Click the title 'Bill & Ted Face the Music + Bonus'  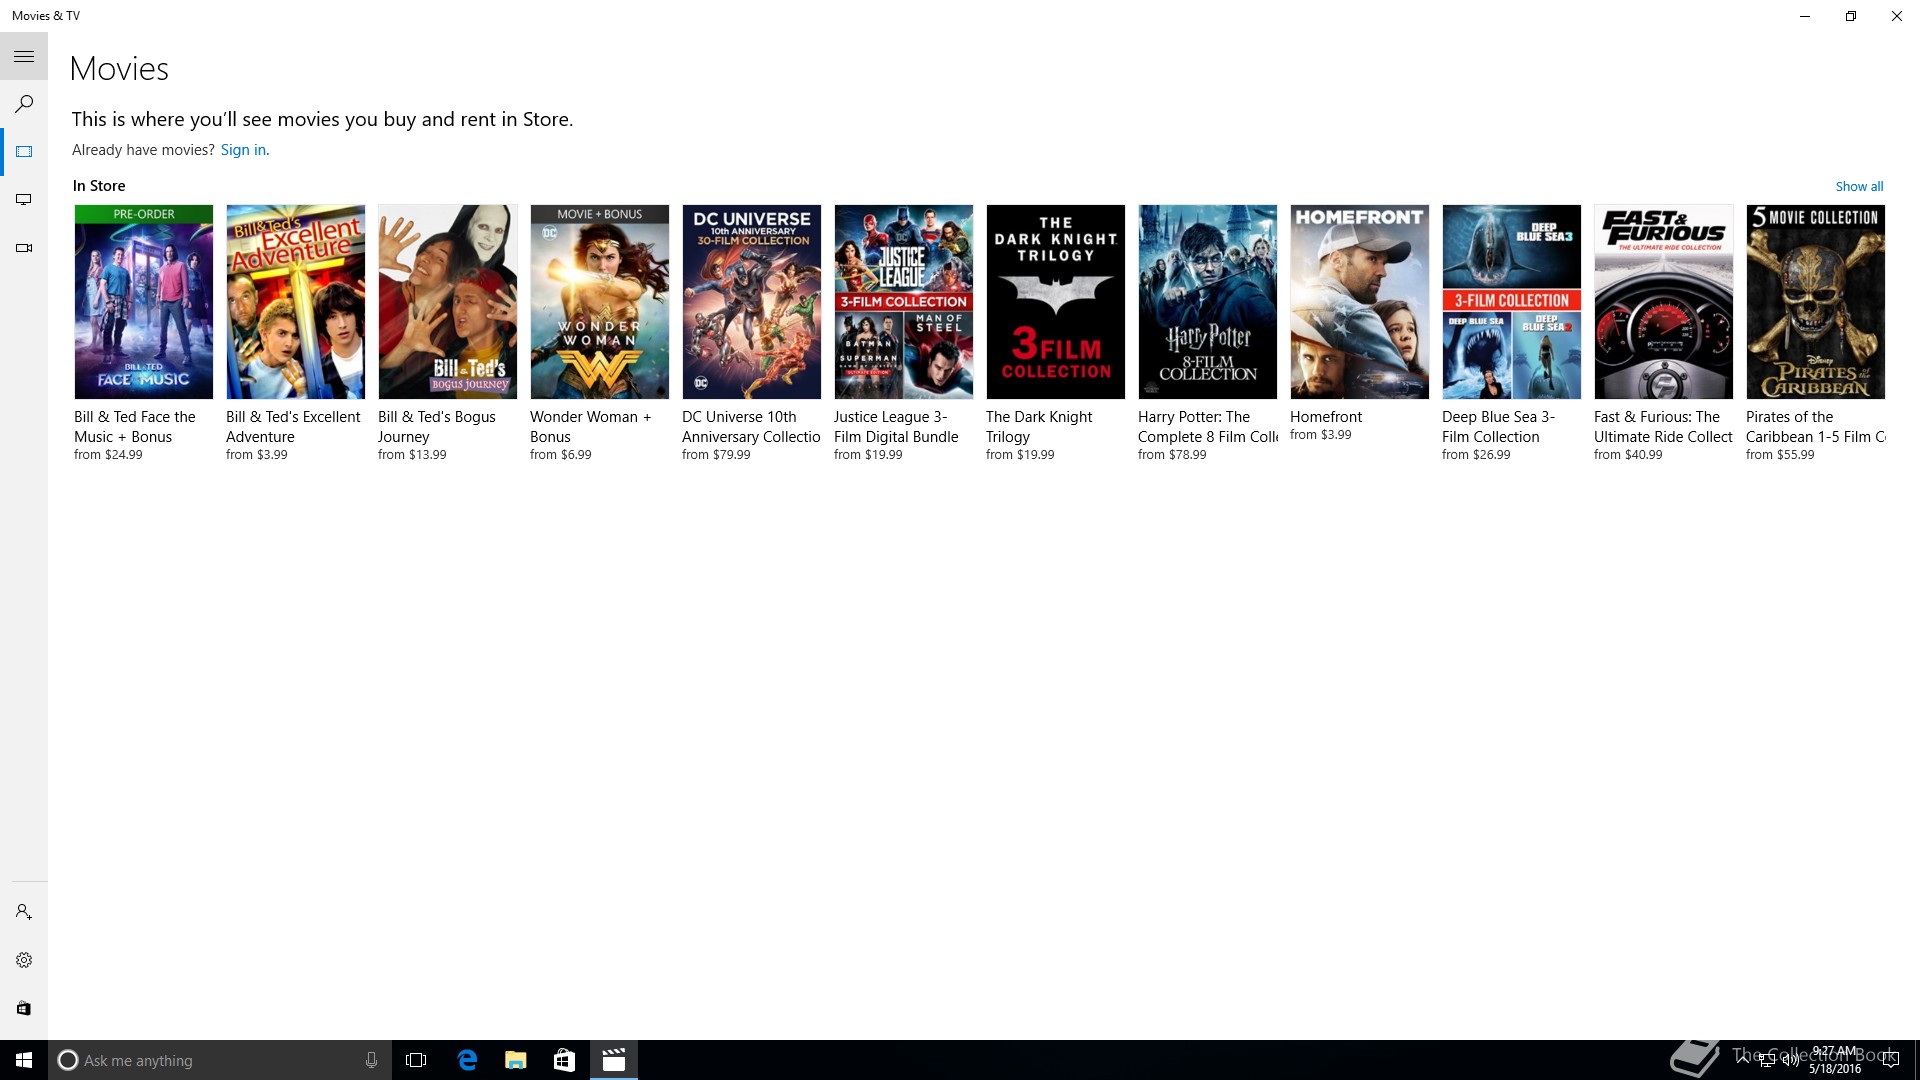(135, 427)
